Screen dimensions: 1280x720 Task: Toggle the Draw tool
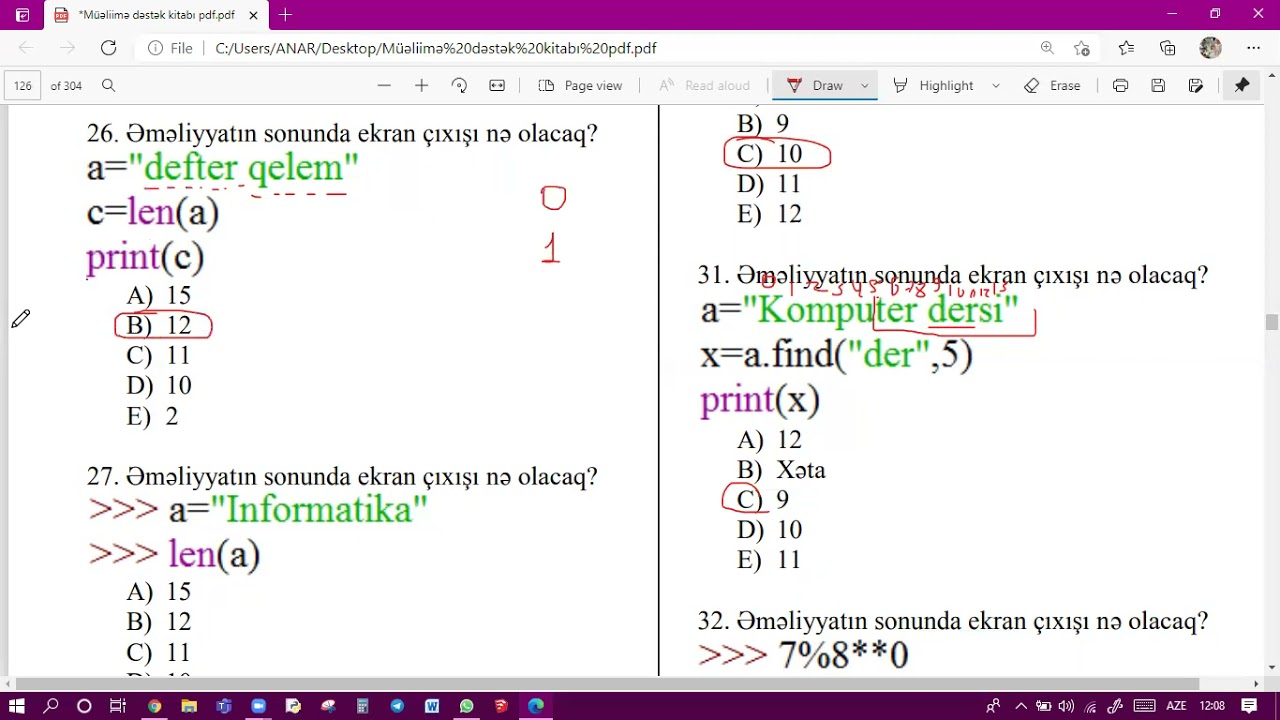(816, 86)
